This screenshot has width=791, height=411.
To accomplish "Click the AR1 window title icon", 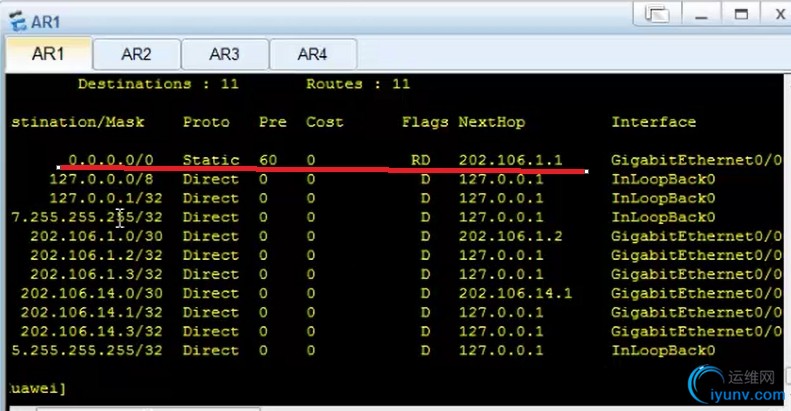I will click(18, 21).
